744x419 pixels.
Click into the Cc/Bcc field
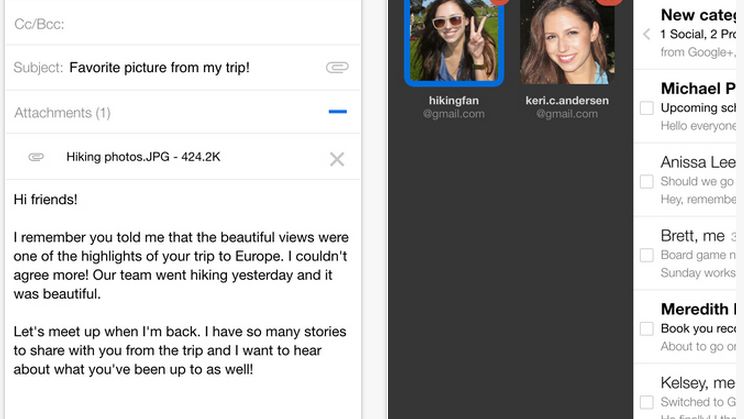point(183,23)
